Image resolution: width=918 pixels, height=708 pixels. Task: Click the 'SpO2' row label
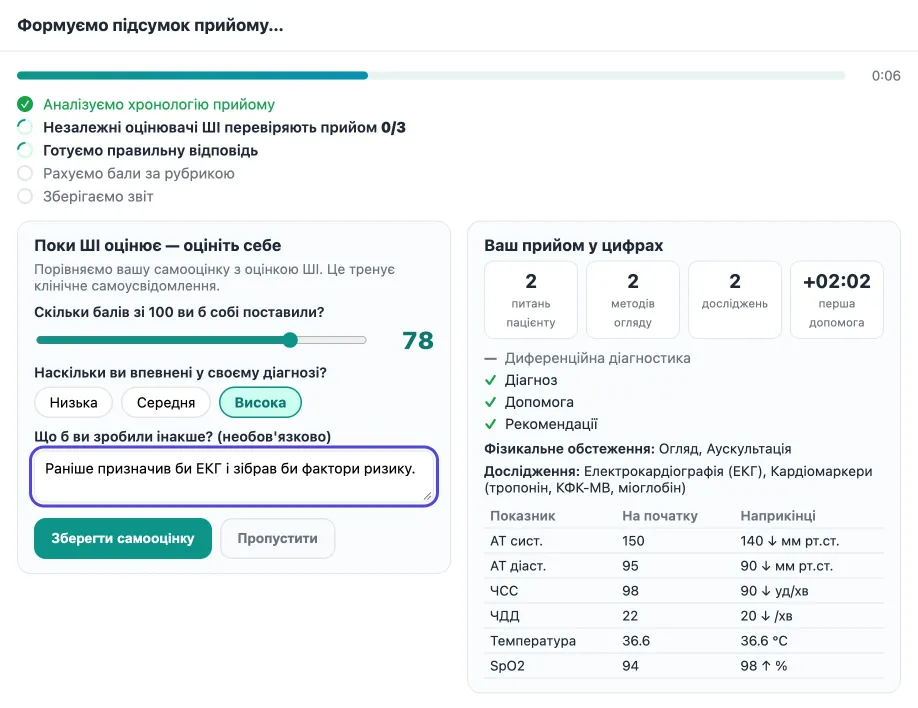pos(507,666)
